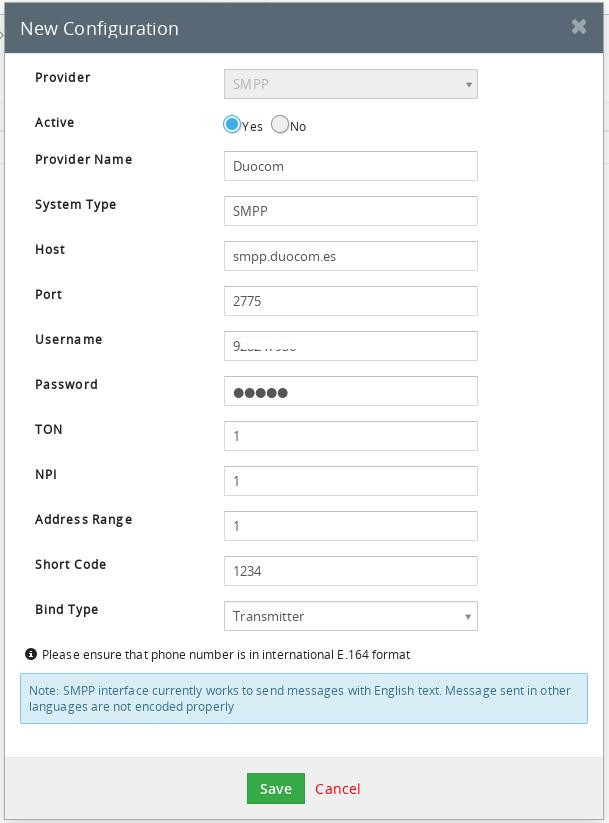Click the blue SMPP note box
This screenshot has height=823, width=609.
click(304, 698)
